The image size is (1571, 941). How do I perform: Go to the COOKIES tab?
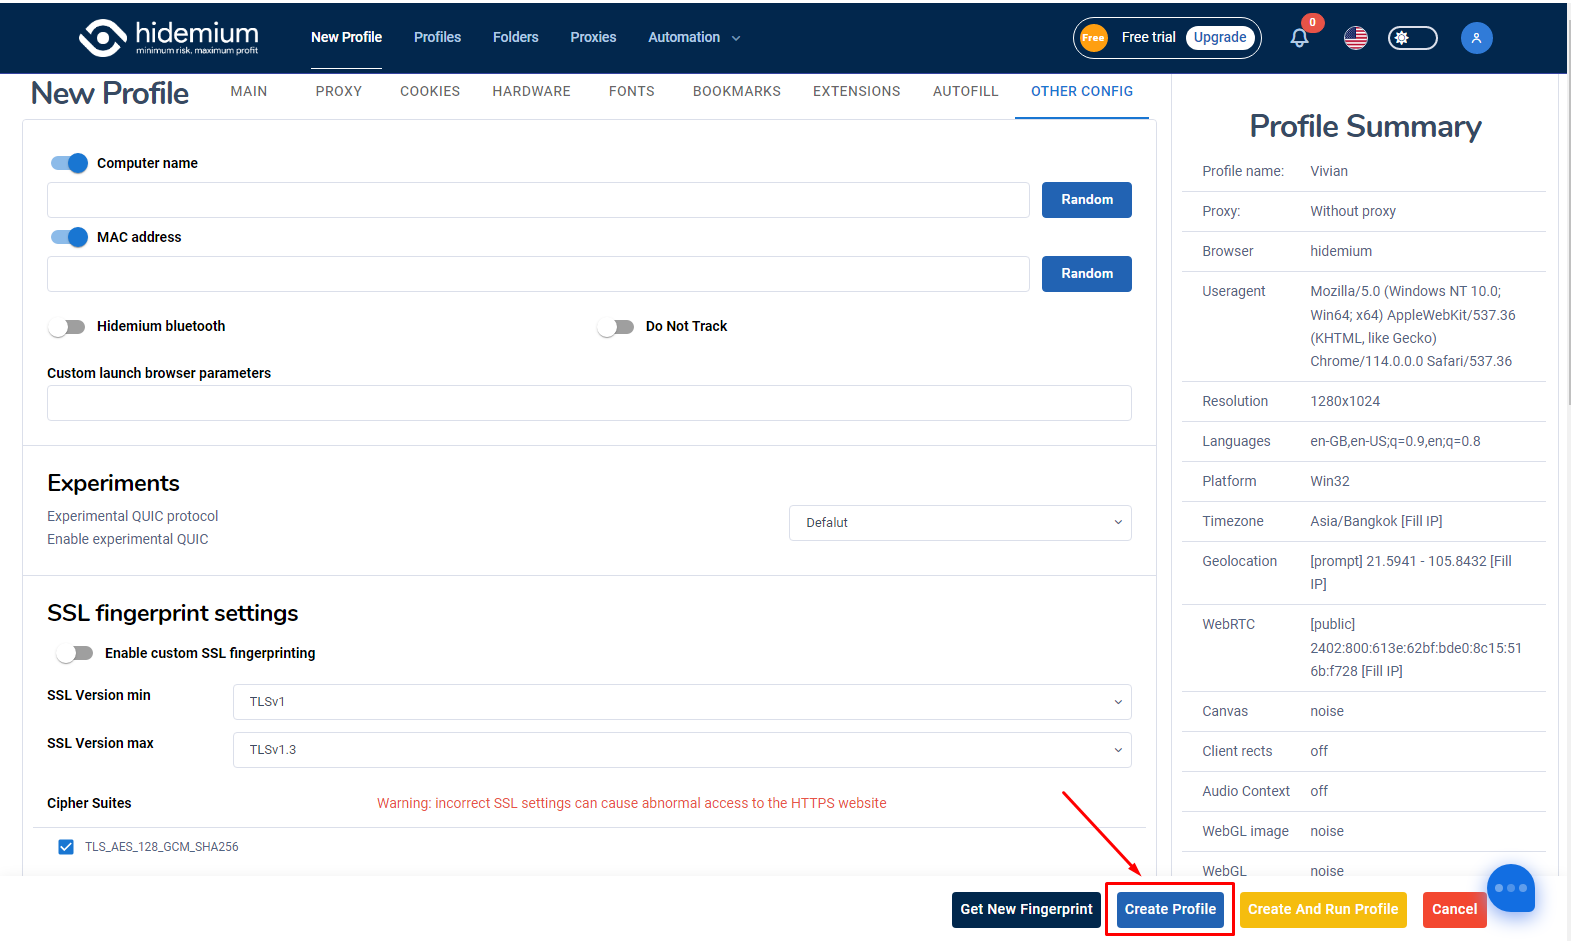click(x=430, y=91)
